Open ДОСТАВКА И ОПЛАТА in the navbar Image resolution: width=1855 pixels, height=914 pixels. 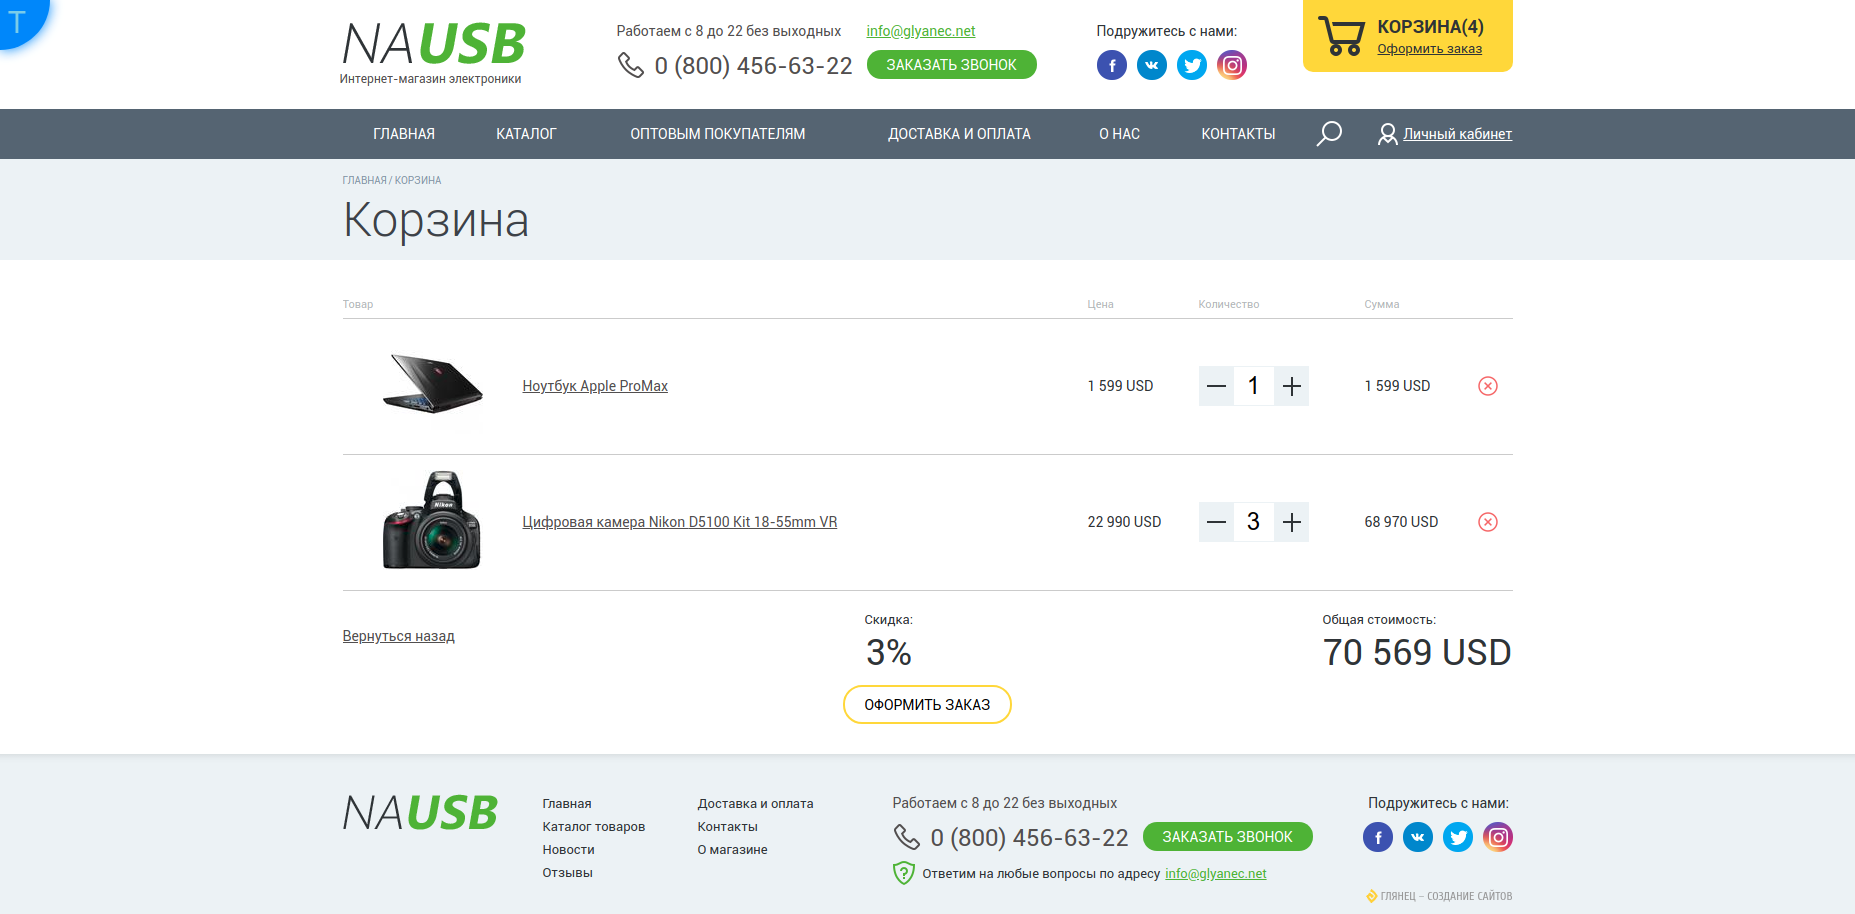pos(959,134)
